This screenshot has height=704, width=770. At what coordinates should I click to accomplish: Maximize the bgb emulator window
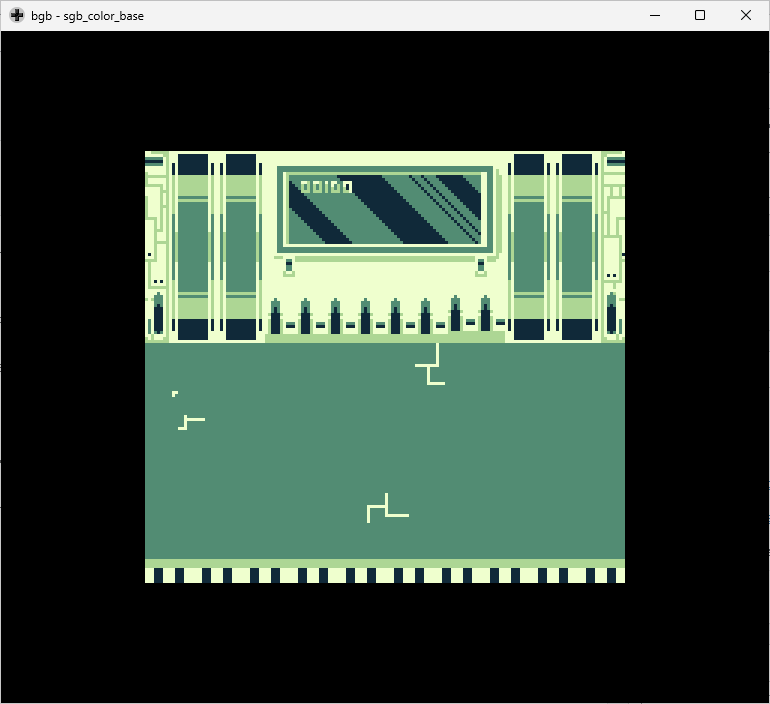pos(700,15)
